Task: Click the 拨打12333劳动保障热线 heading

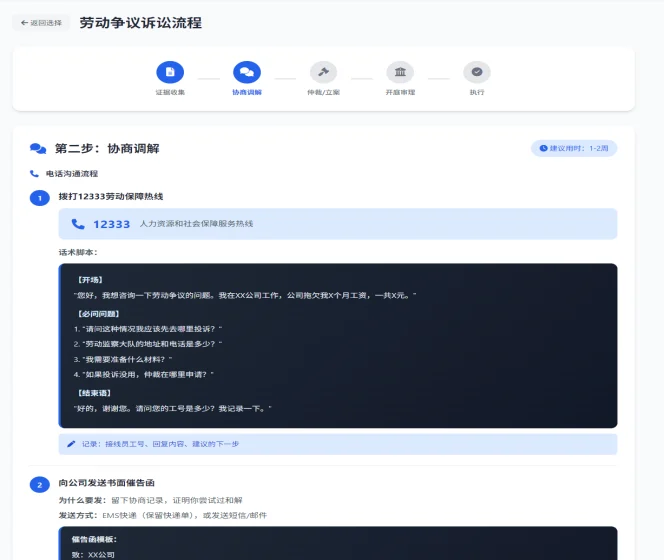Action: click(111, 197)
